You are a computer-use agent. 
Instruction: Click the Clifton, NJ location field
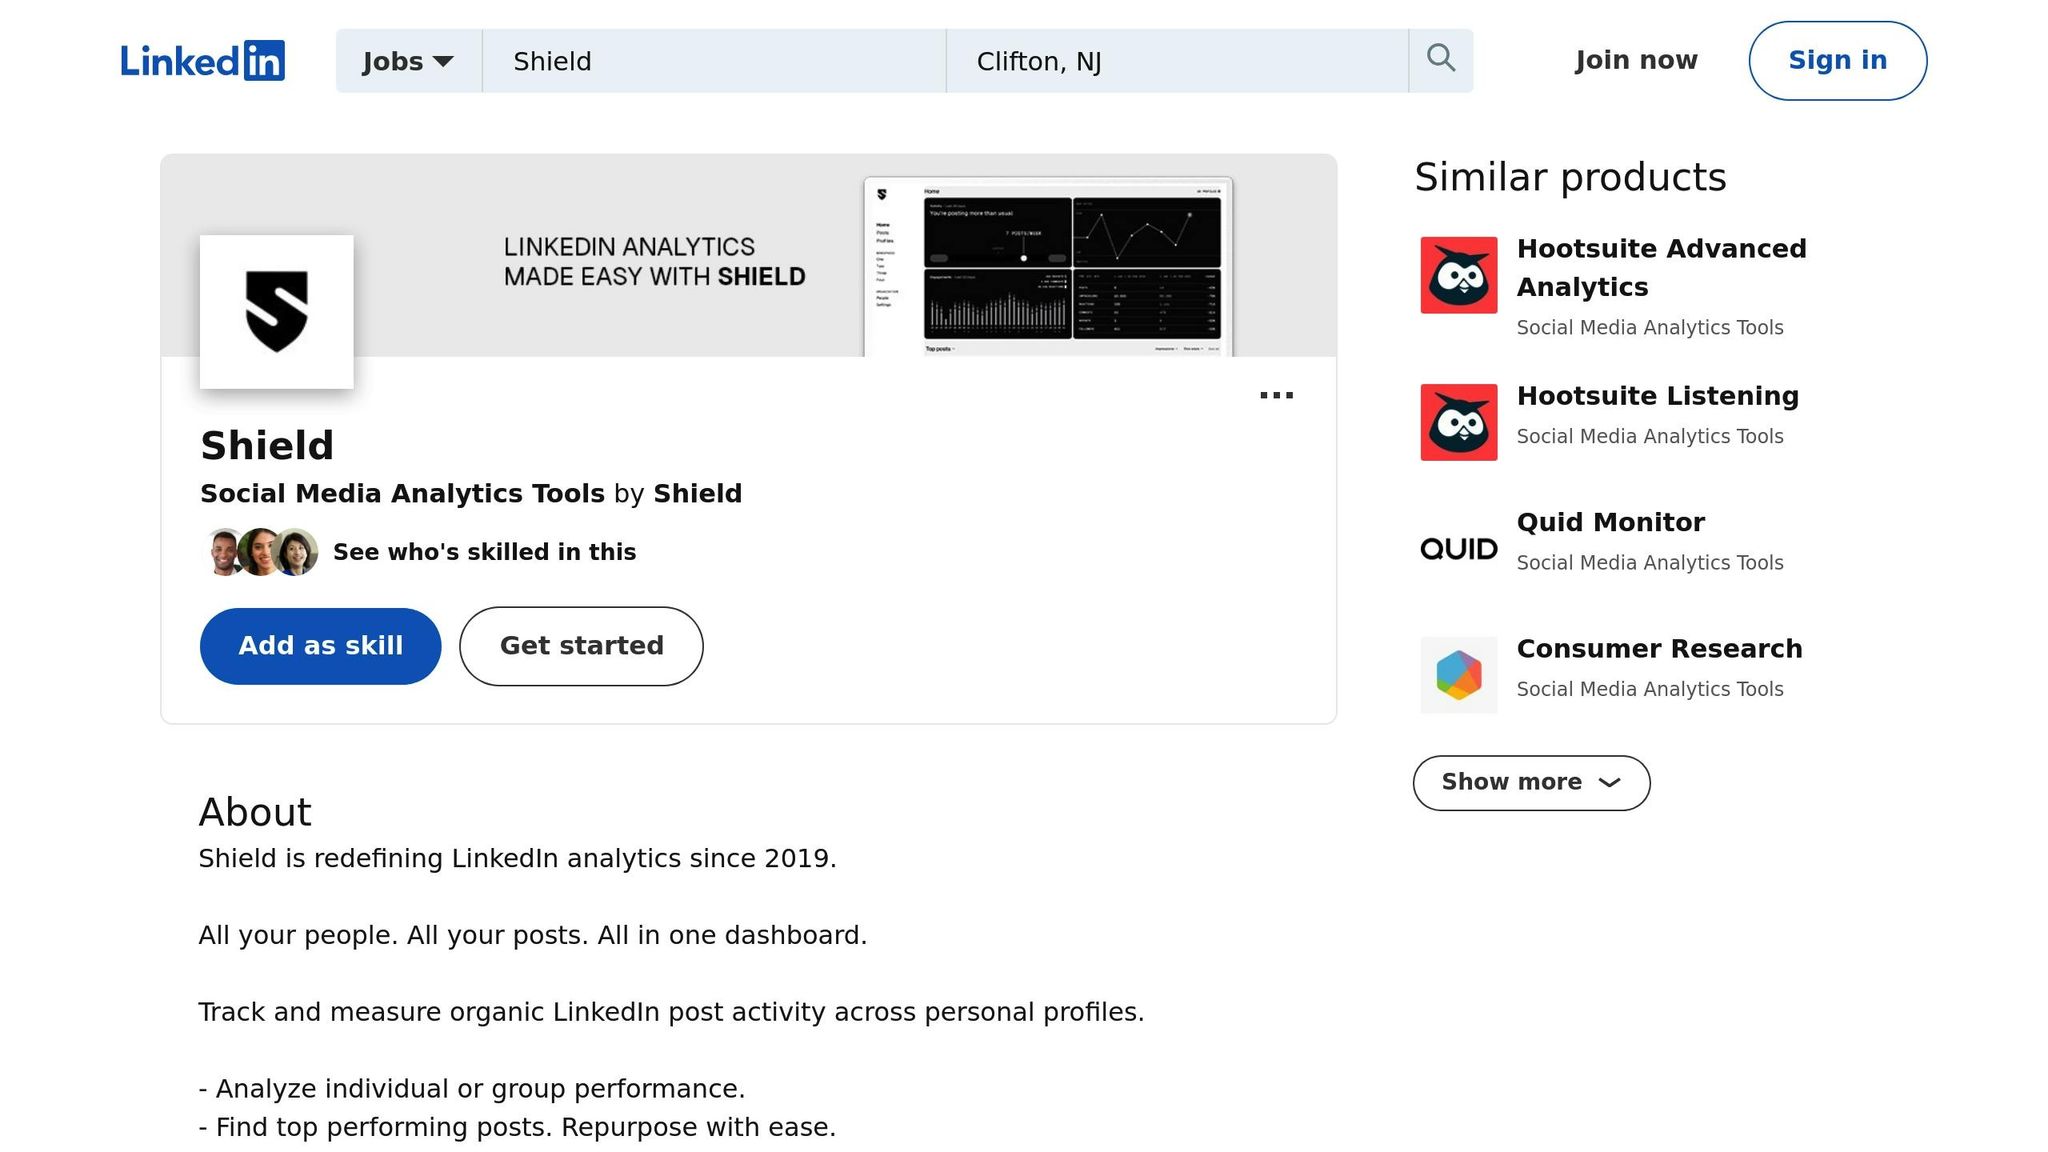pyautogui.click(x=1176, y=61)
